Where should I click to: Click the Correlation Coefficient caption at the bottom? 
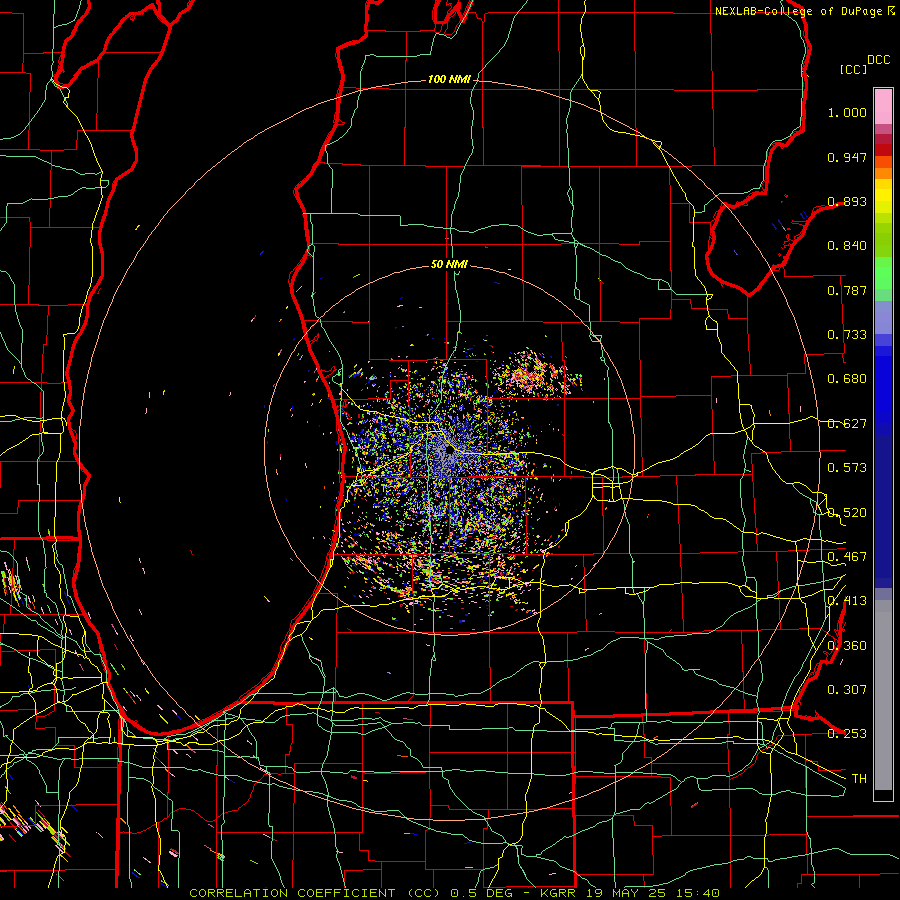tap(454, 893)
